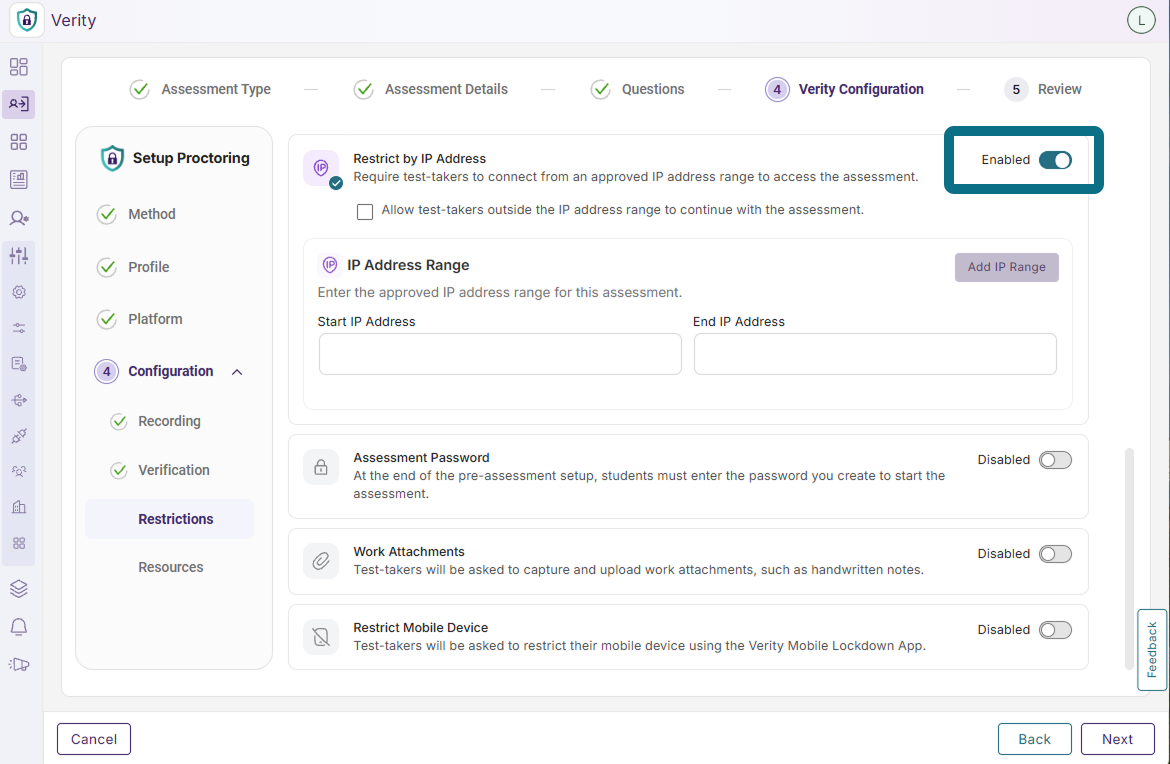
Task: Open the user management sidebar icon
Action: pos(19,218)
